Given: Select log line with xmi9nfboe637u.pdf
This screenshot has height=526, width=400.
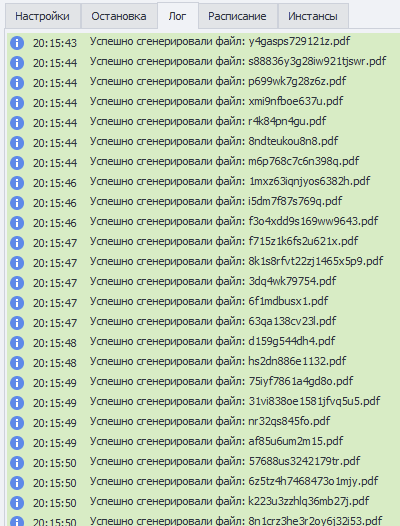Looking at the screenshot, I should (x=203, y=103).
